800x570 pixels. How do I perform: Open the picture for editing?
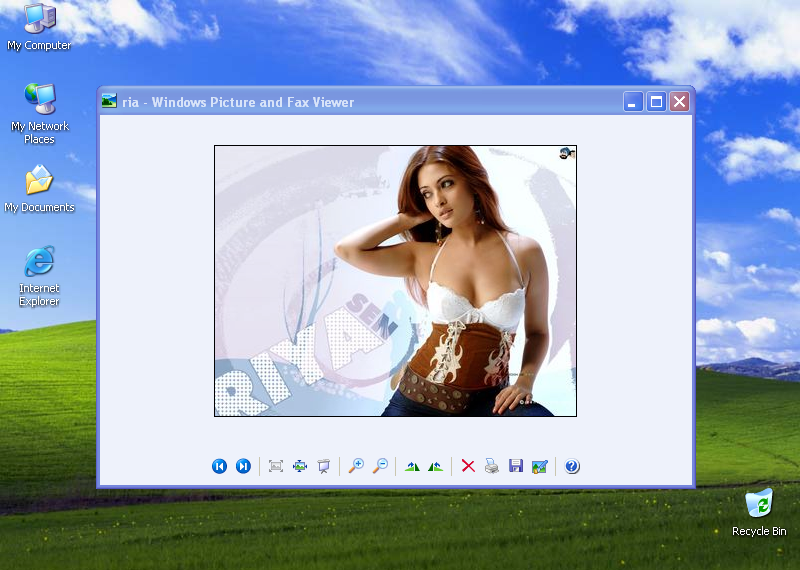pyautogui.click(x=540, y=466)
